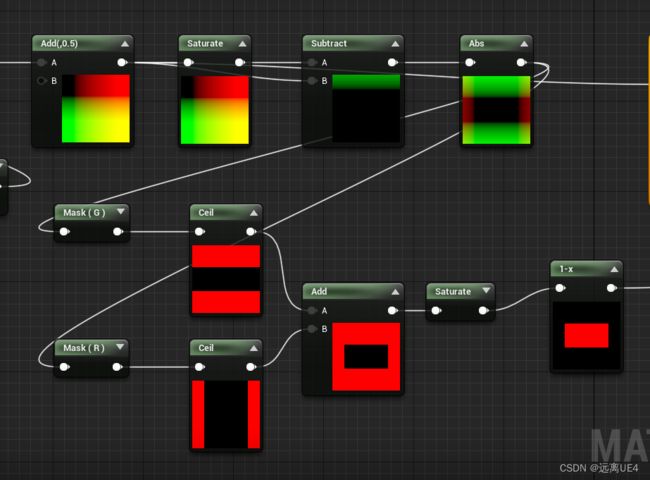Select the lower Saturate node title
The image size is (650, 480).
(453, 291)
